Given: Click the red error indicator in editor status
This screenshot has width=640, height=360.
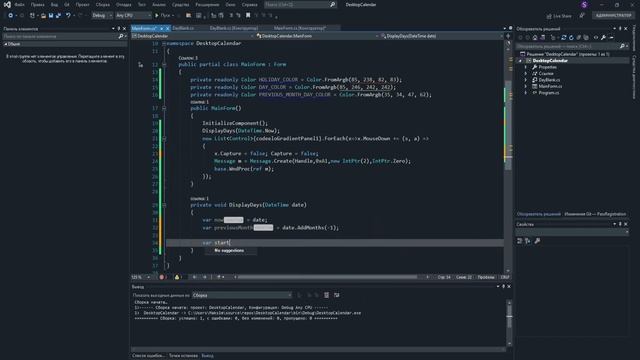Looking at the screenshot, I should 162,277.
